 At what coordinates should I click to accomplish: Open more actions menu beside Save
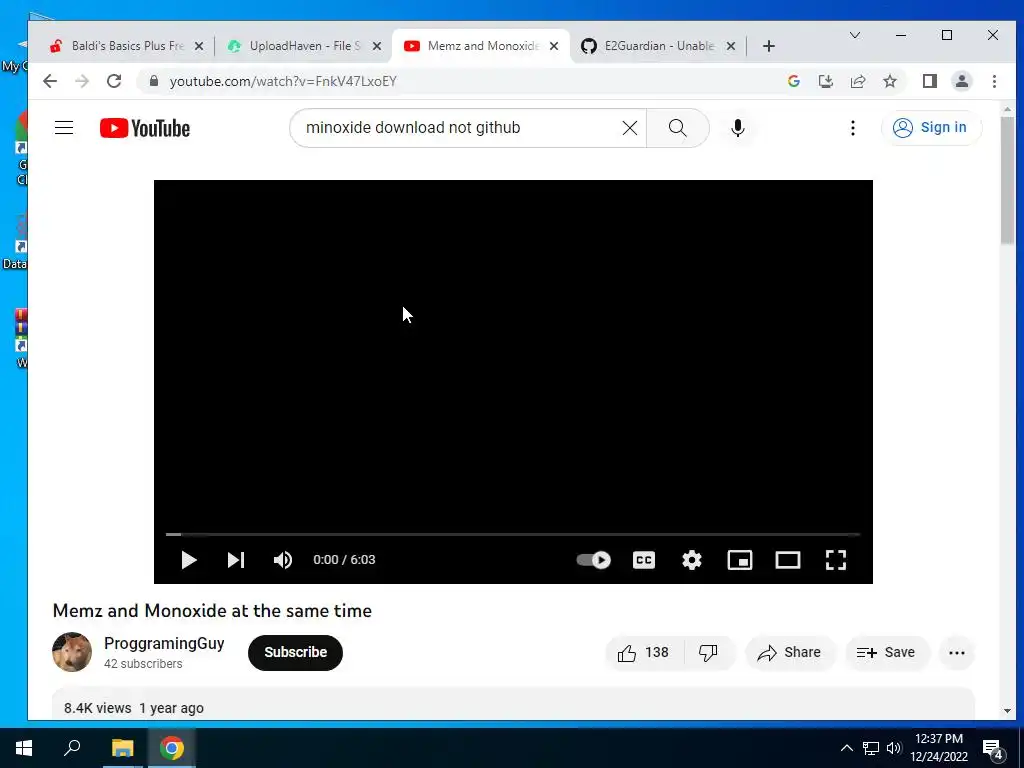coord(957,652)
